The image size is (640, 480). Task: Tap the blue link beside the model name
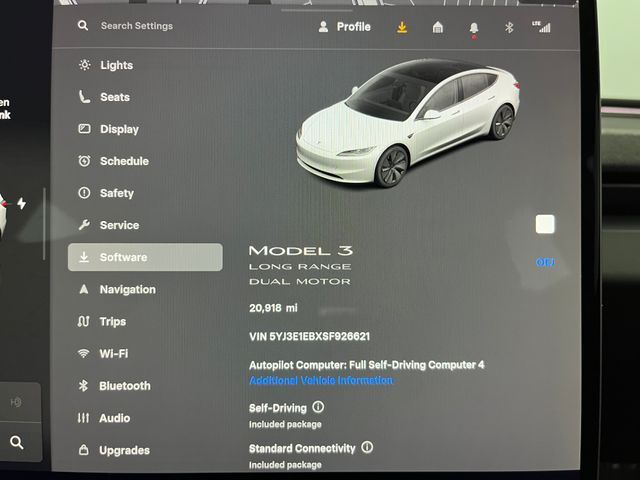click(x=545, y=262)
